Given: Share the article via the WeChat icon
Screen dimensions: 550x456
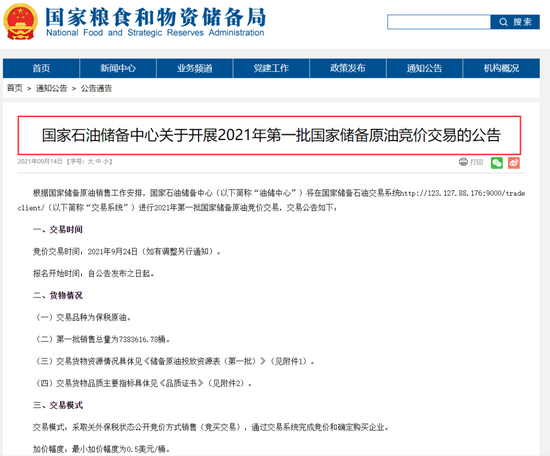Looking at the screenshot, I should pyautogui.click(x=497, y=163).
